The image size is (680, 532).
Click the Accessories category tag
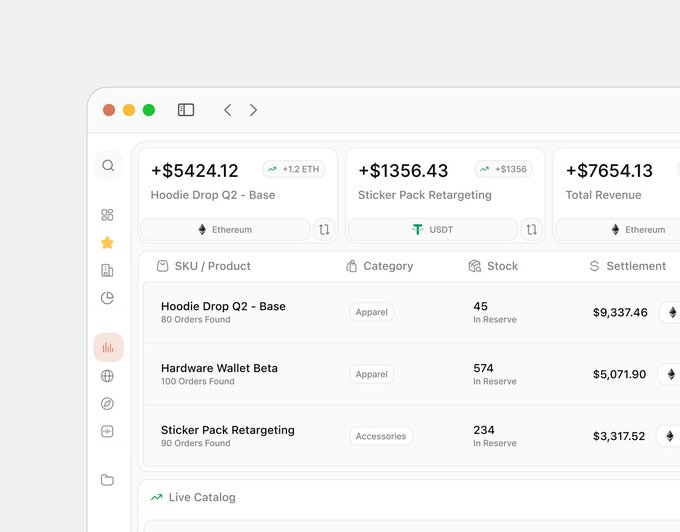(x=381, y=436)
